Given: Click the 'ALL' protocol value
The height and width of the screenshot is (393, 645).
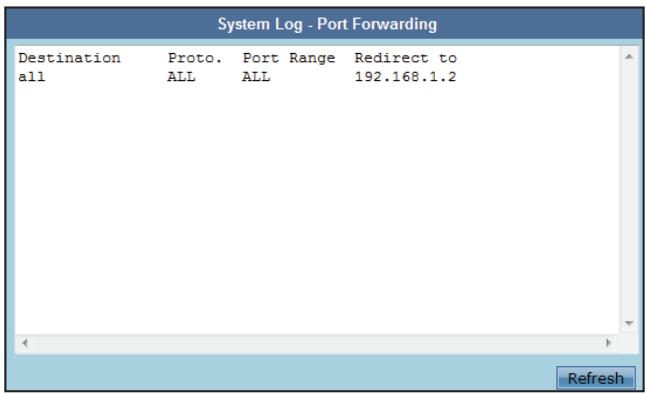Looking at the screenshot, I should (181, 77).
